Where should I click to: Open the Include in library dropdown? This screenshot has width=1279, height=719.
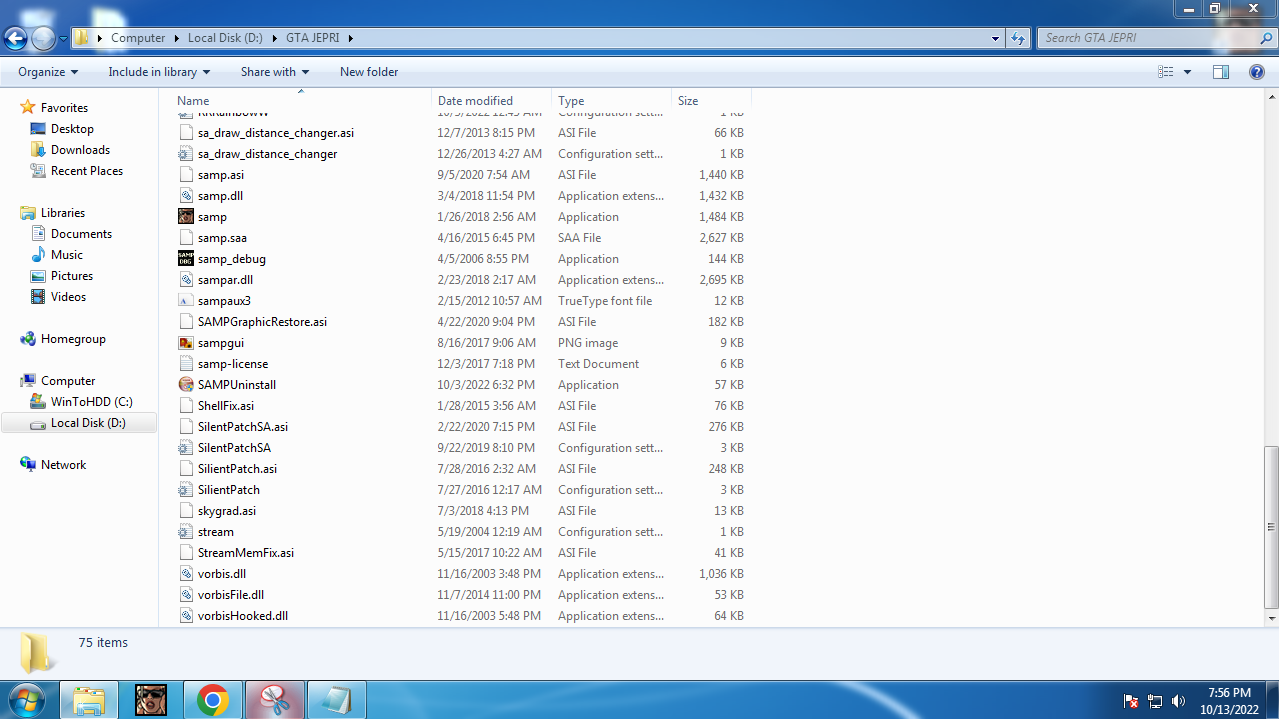tap(159, 72)
